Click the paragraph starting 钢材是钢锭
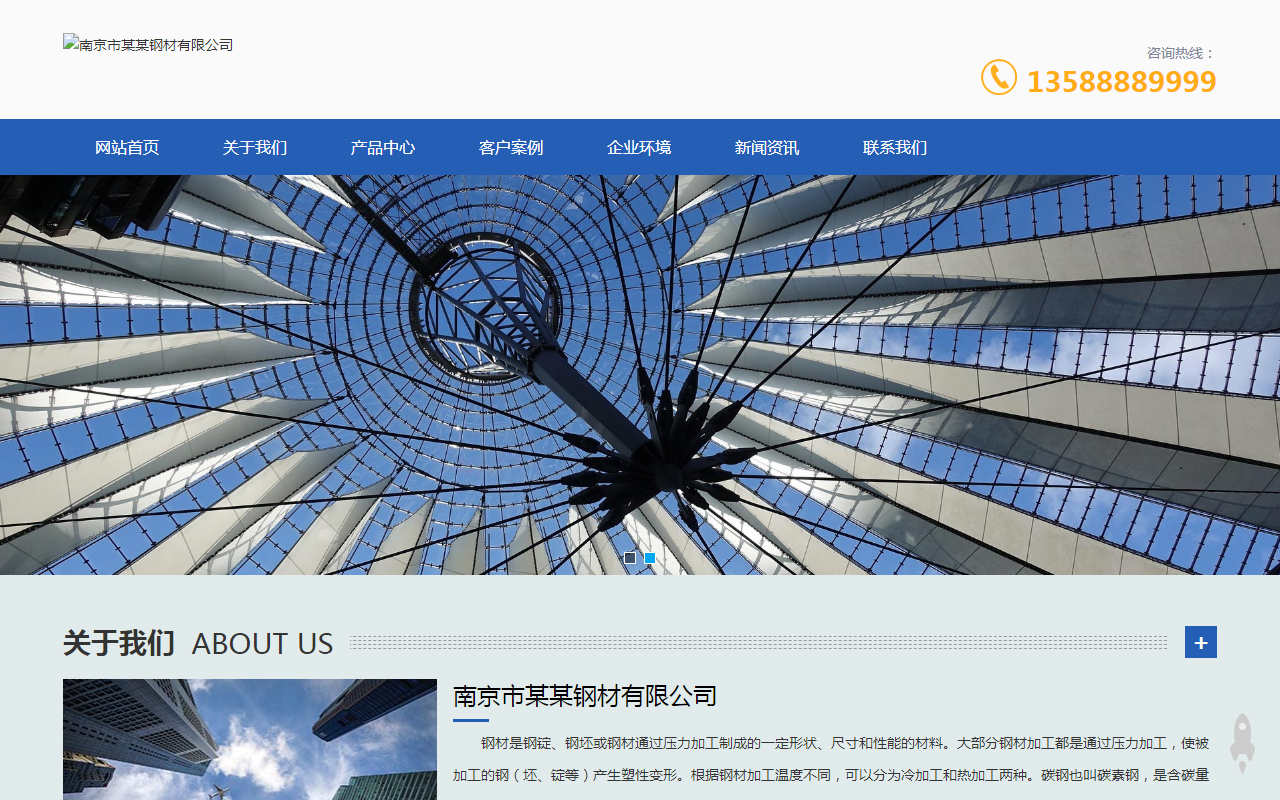This screenshot has height=800, width=1280. [x=831, y=759]
